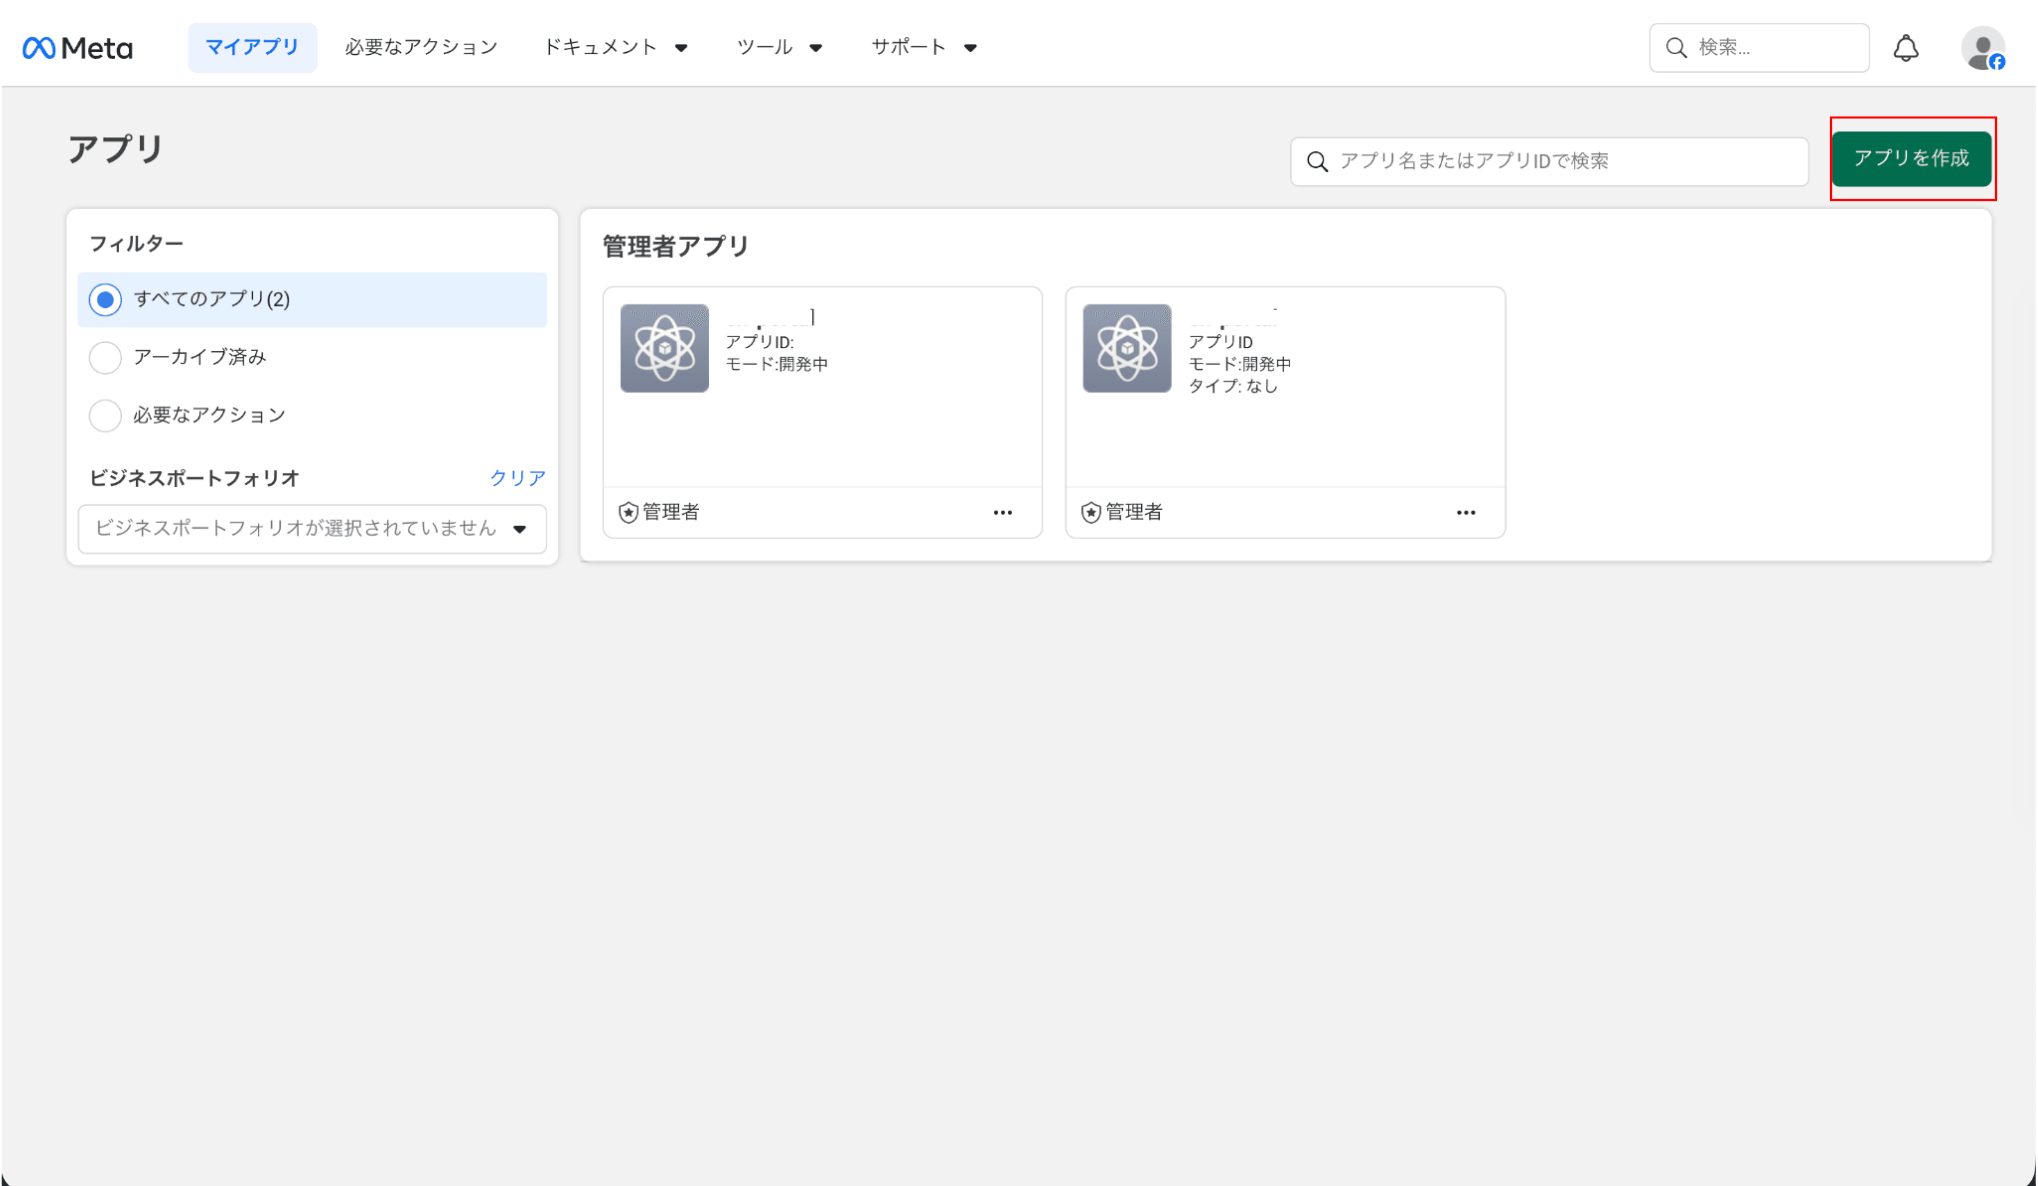Select the 必要なアクション filter radio
The image size is (2038, 1186).
(105, 415)
